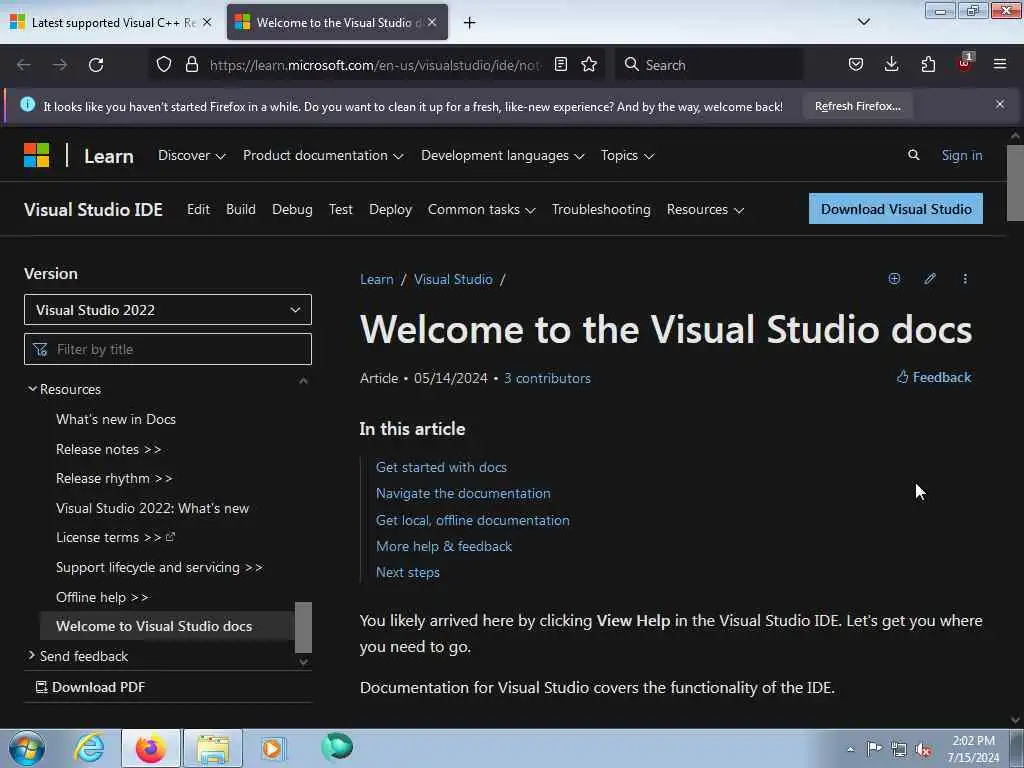This screenshot has width=1024, height=768.
Task: Open the Build menu item
Action: tap(240, 209)
